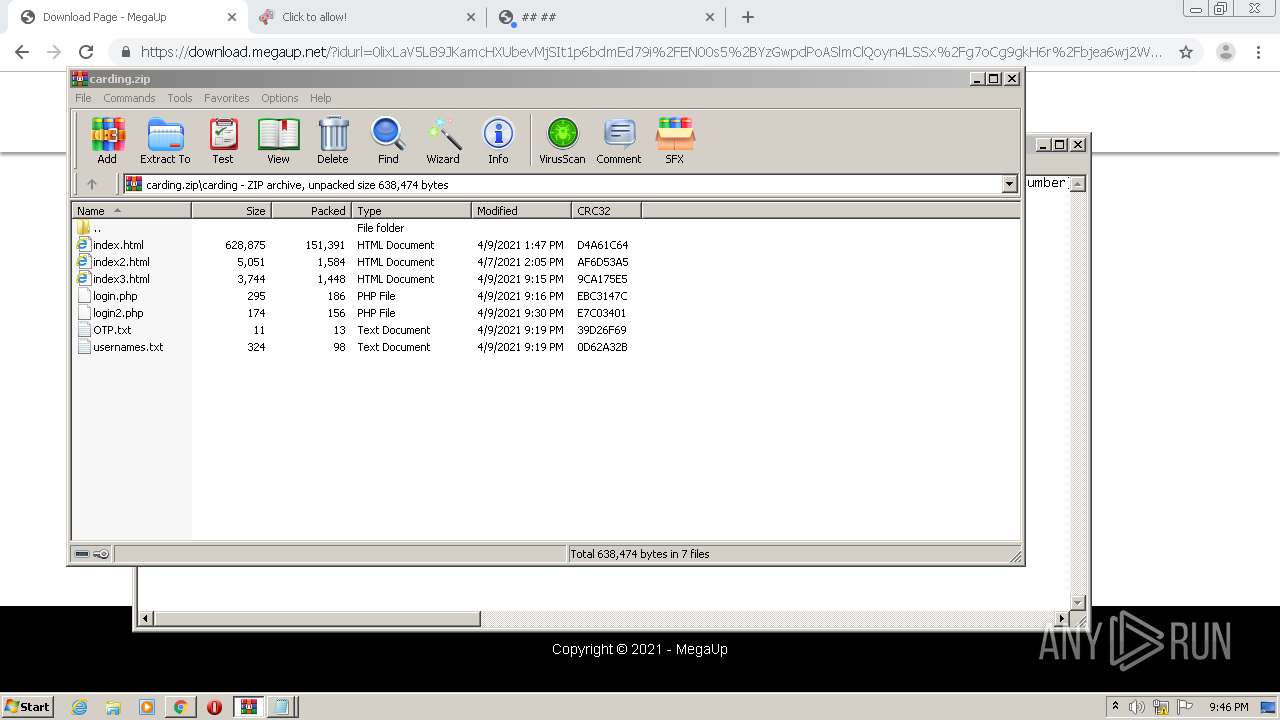Open the View tool in WinRAR
This screenshot has width=1280, height=720.
point(278,140)
